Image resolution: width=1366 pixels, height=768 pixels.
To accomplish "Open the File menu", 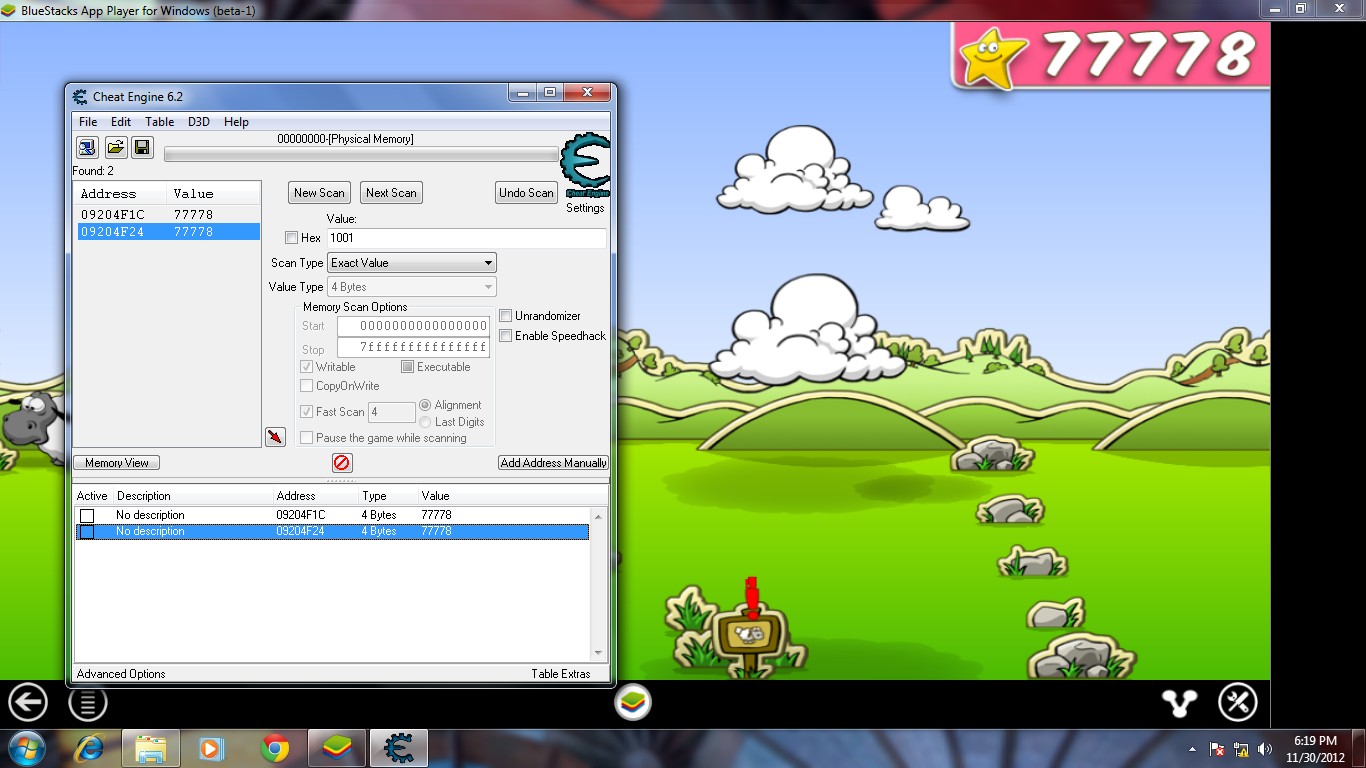I will pyautogui.click(x=88, y=122).
